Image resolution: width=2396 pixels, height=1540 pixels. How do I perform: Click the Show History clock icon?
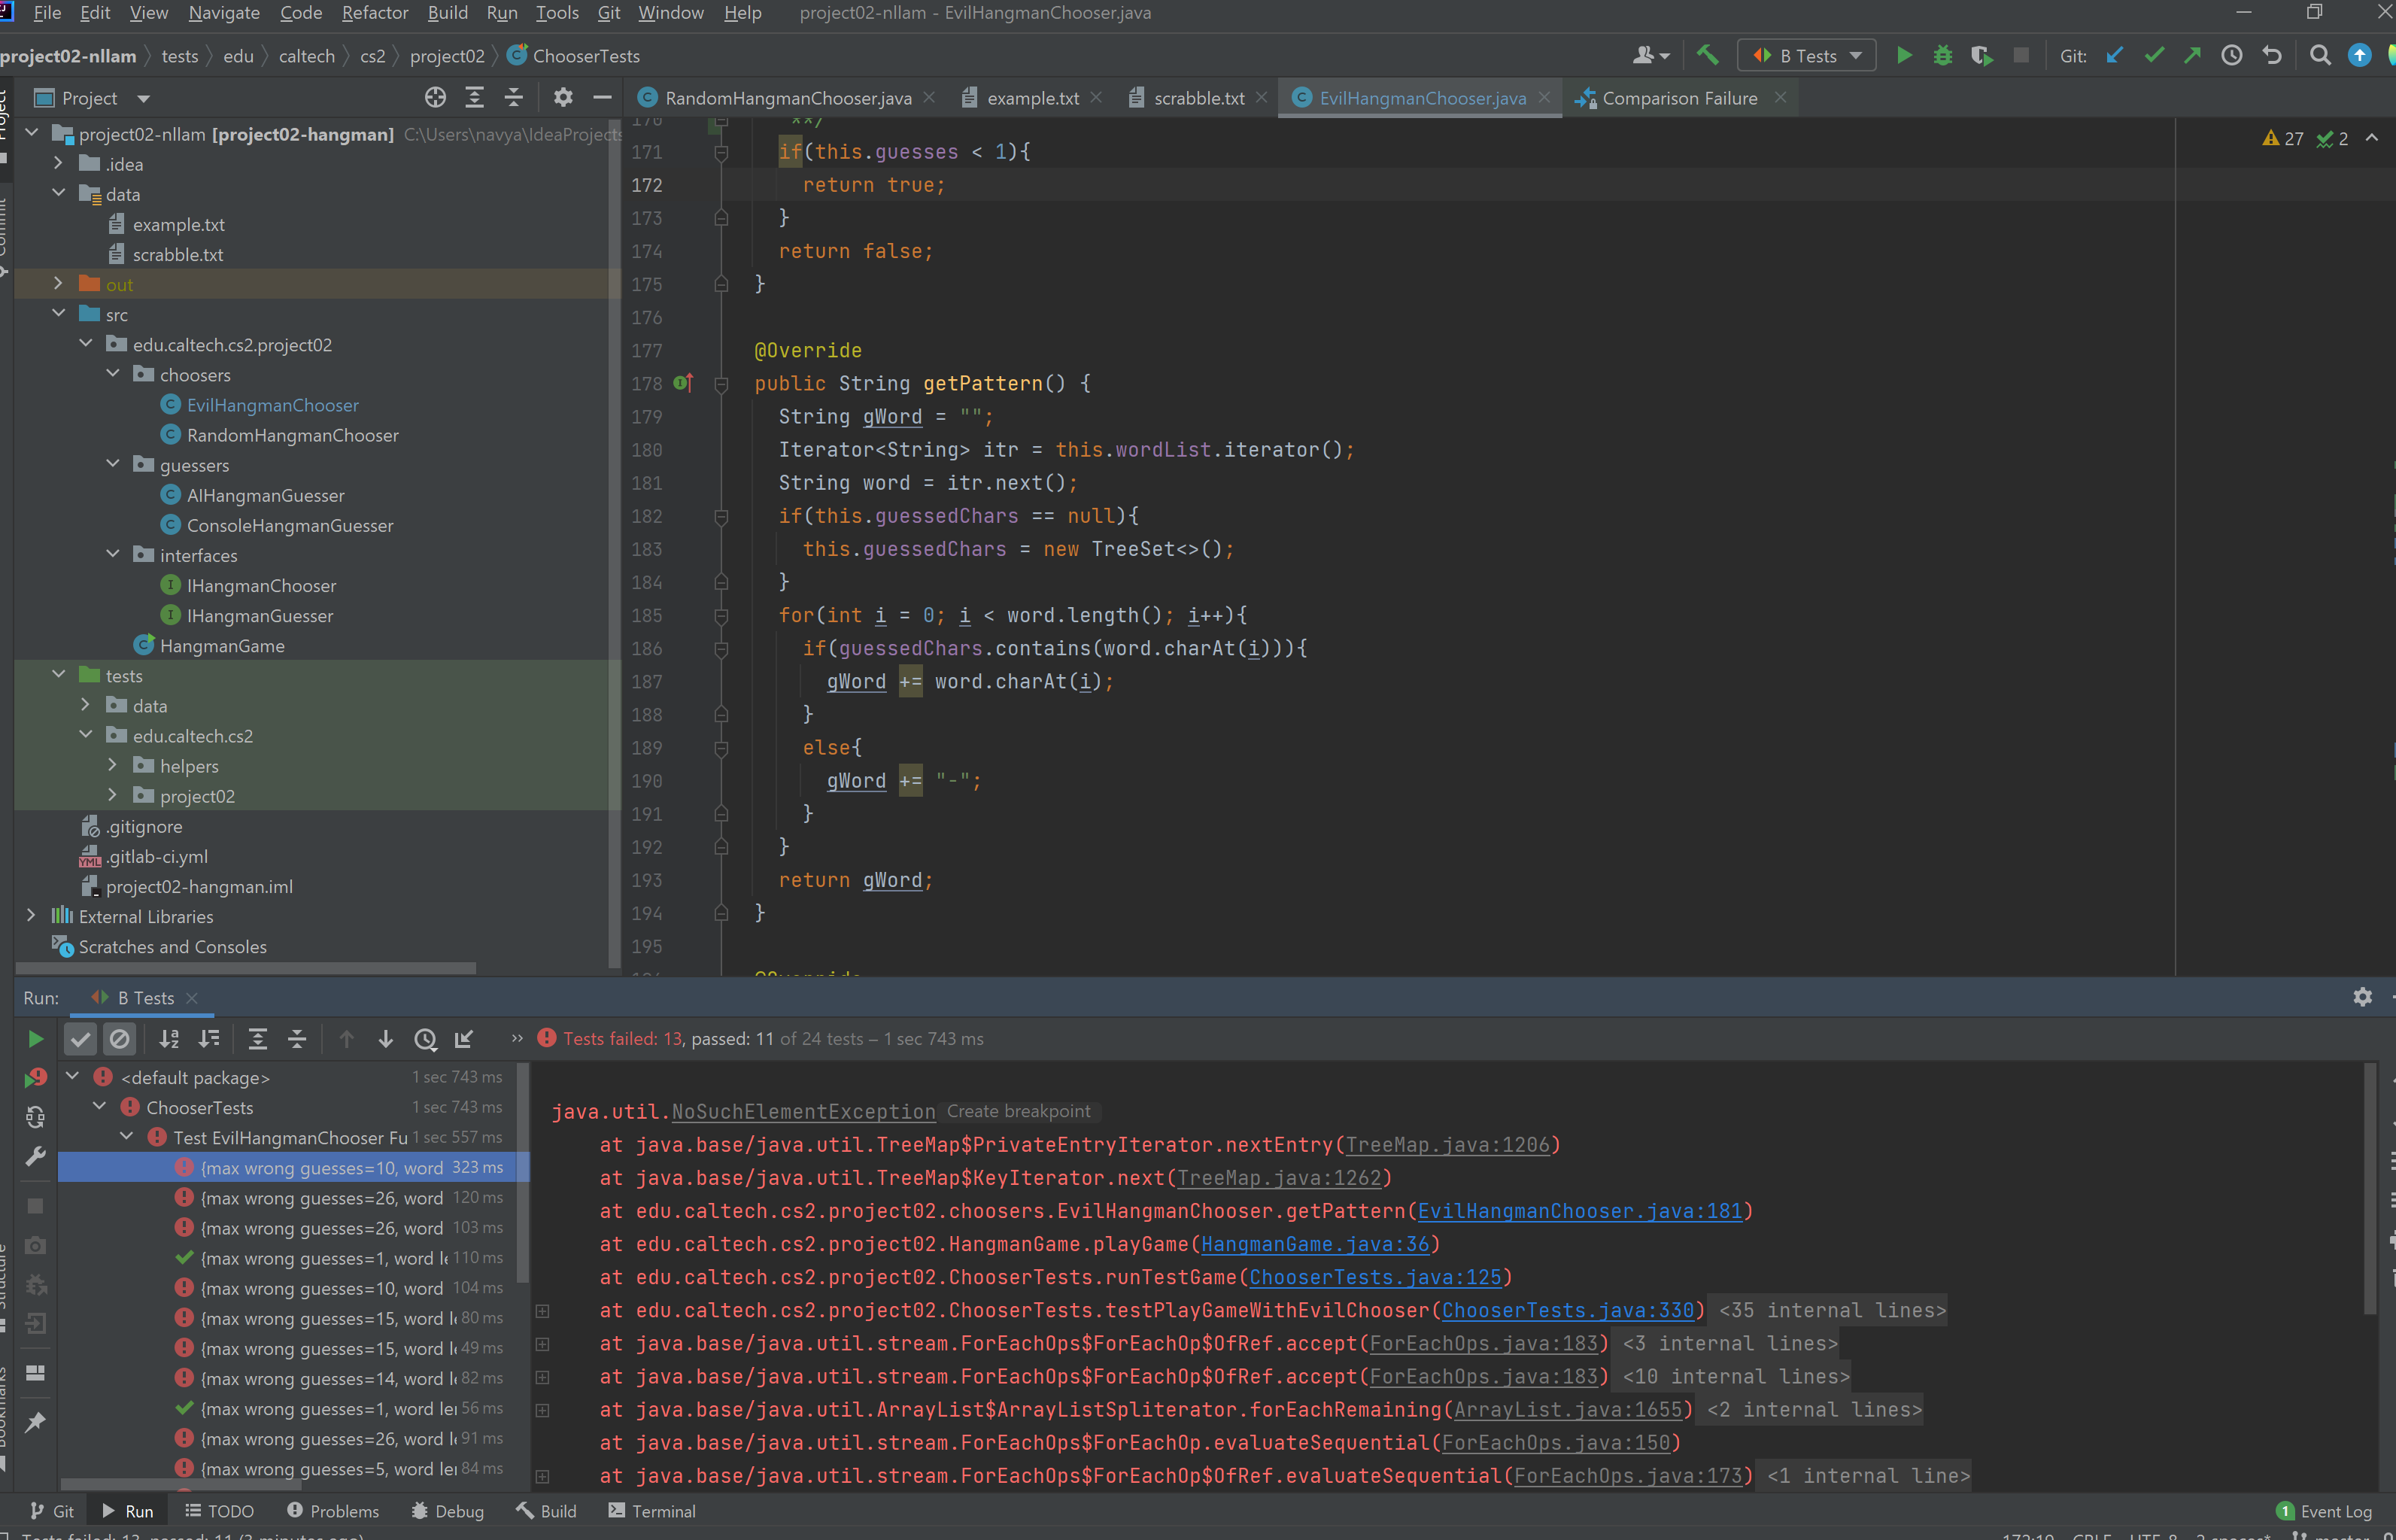[2231, 56]
